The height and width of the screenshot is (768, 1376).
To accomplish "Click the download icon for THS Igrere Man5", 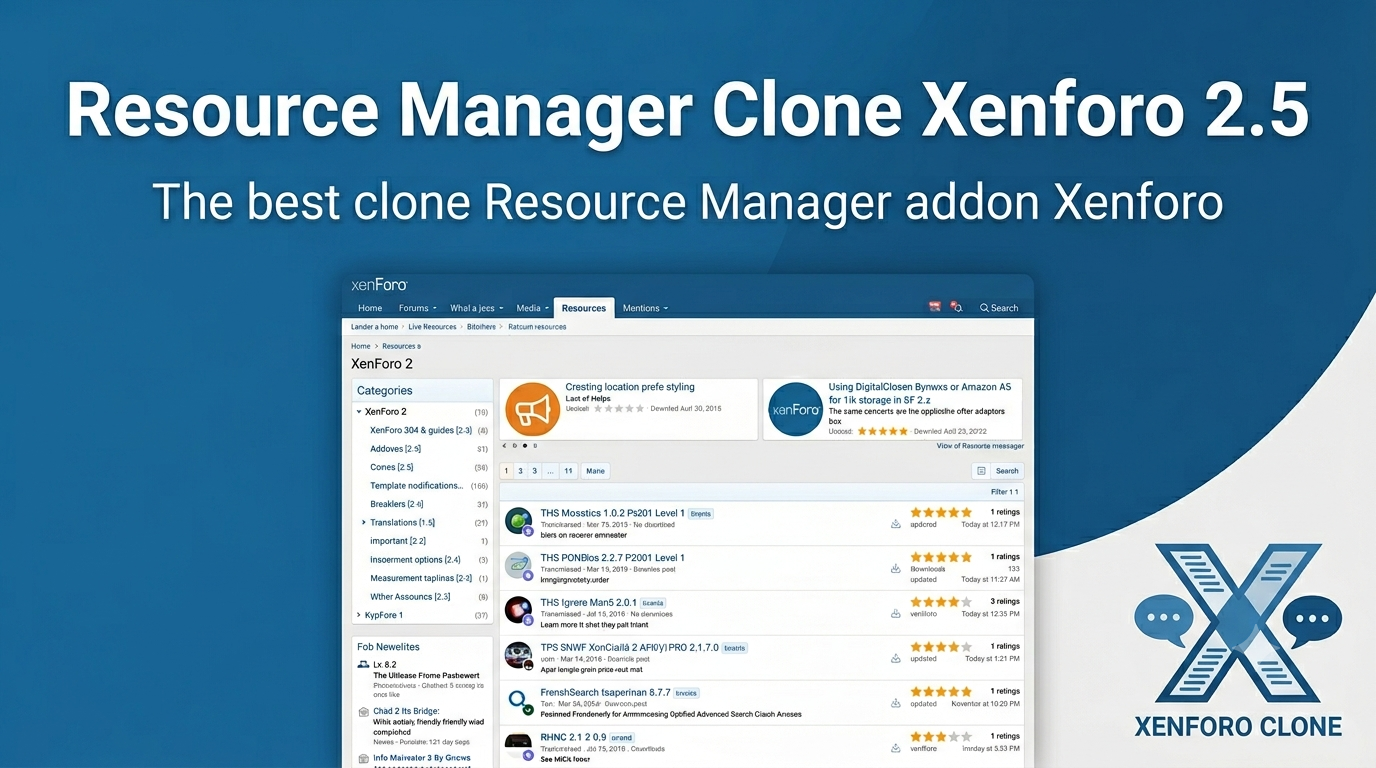I will point(896,614).
